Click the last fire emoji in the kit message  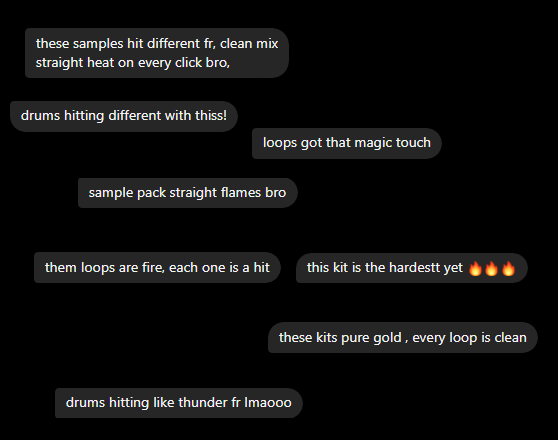point(508,268)
